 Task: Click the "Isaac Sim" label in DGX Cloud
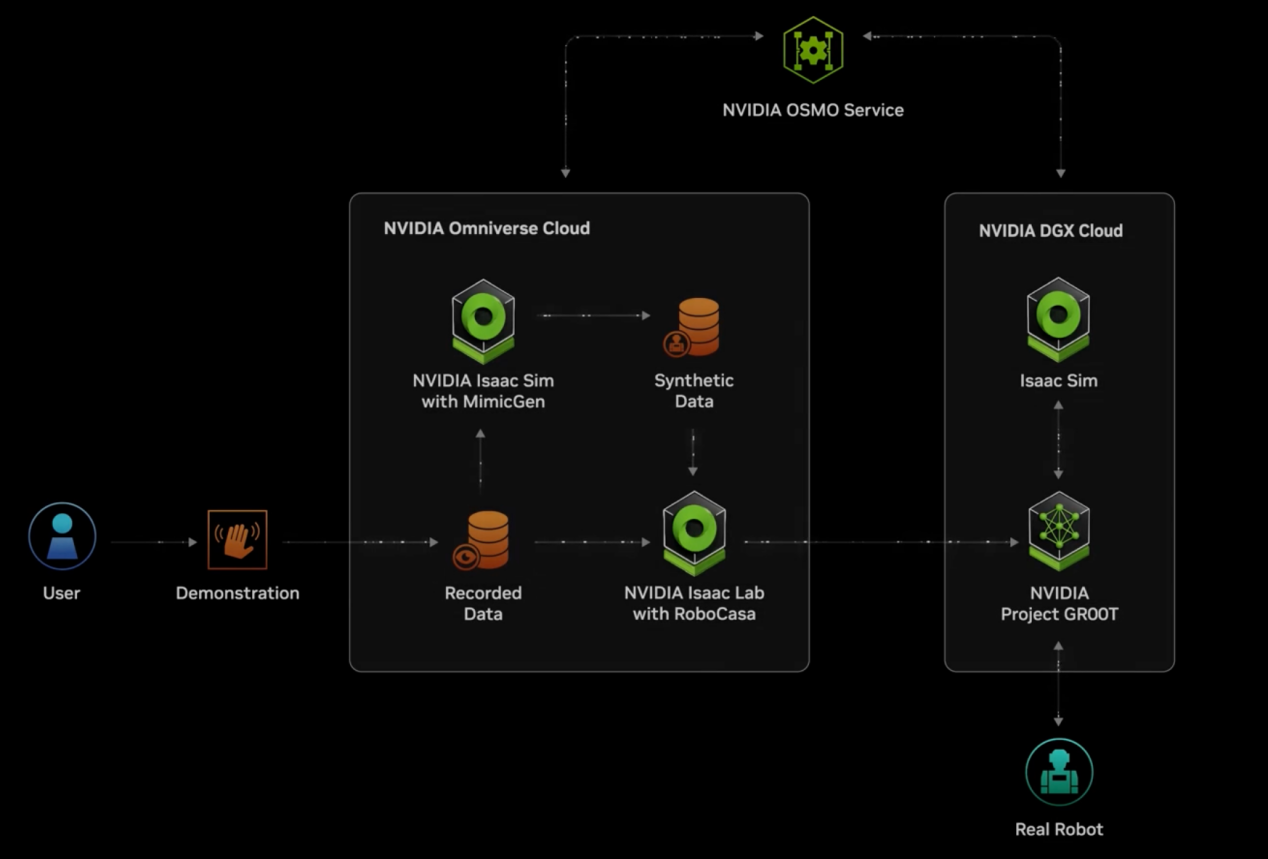tap(1059, 381)
